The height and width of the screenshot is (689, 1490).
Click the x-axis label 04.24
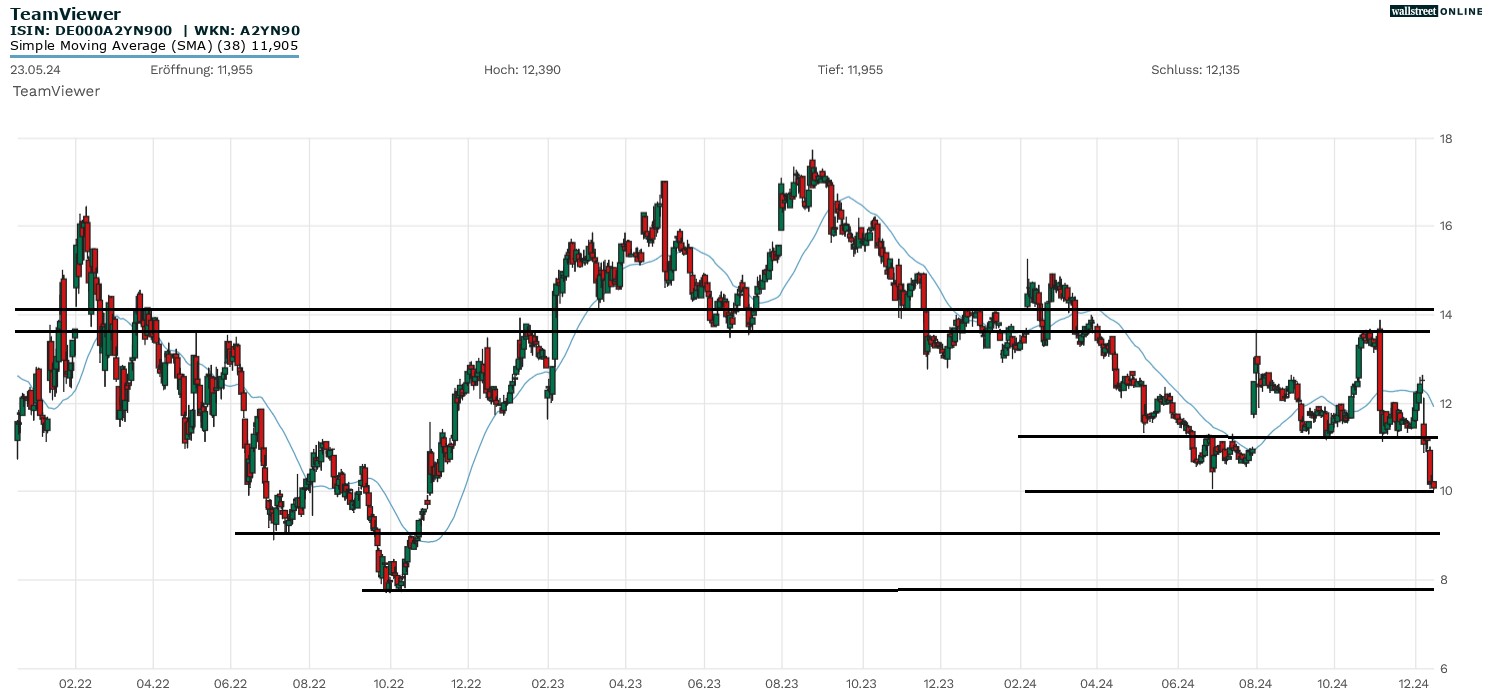[1097, 684]
